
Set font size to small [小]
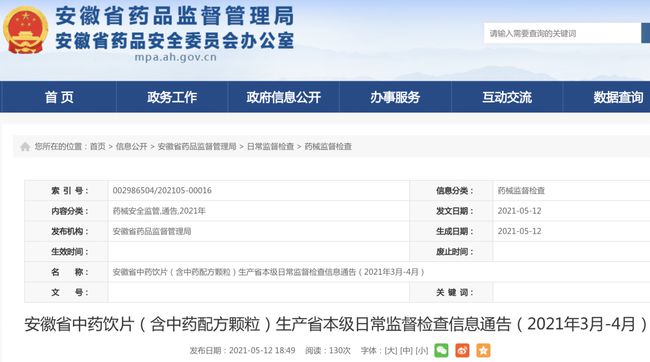(422, 351)
